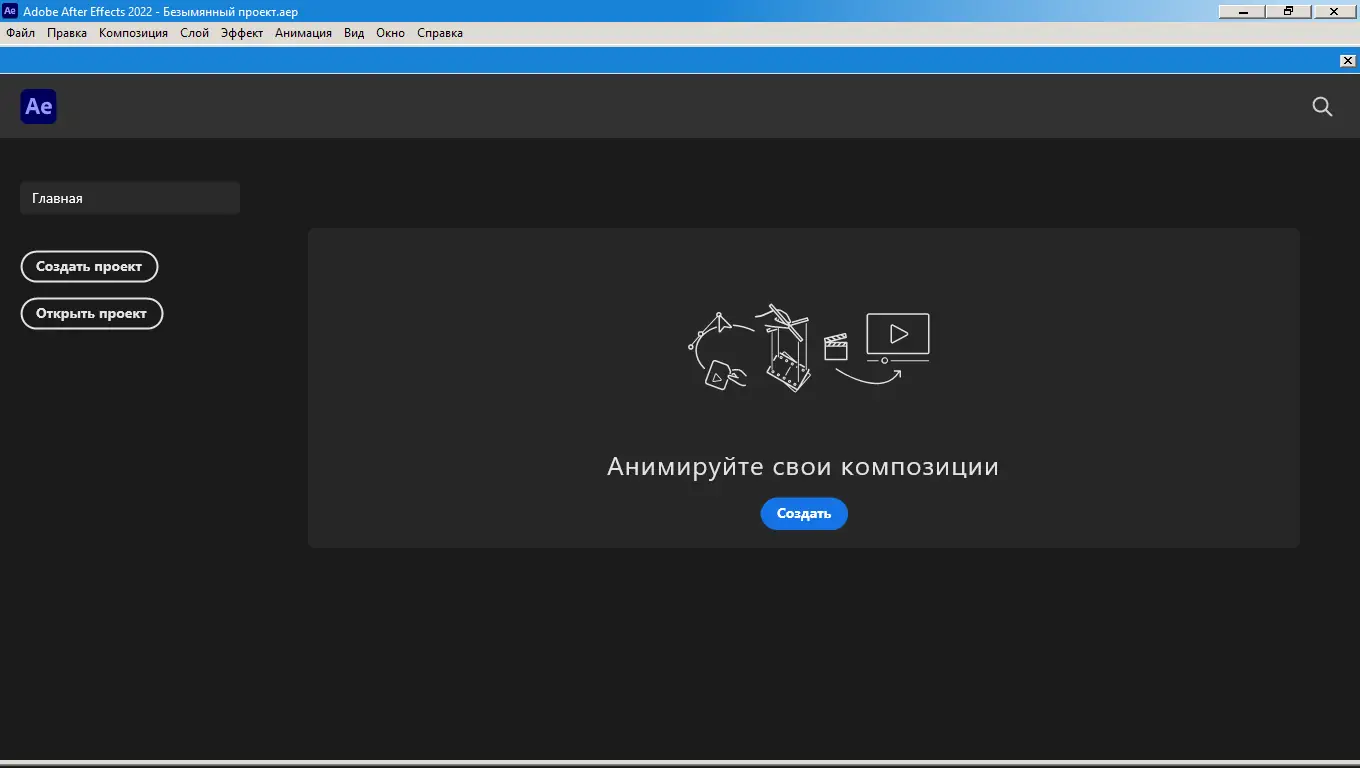Click the Создать проект button
This screenshot has width=1360, height=768.
pos(89,266)
